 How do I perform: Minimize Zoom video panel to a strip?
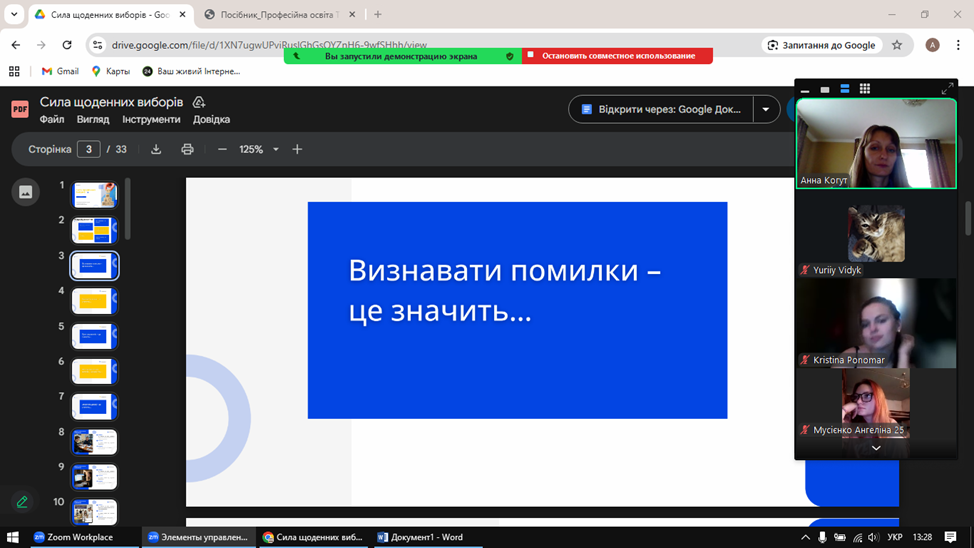point(805,89)
